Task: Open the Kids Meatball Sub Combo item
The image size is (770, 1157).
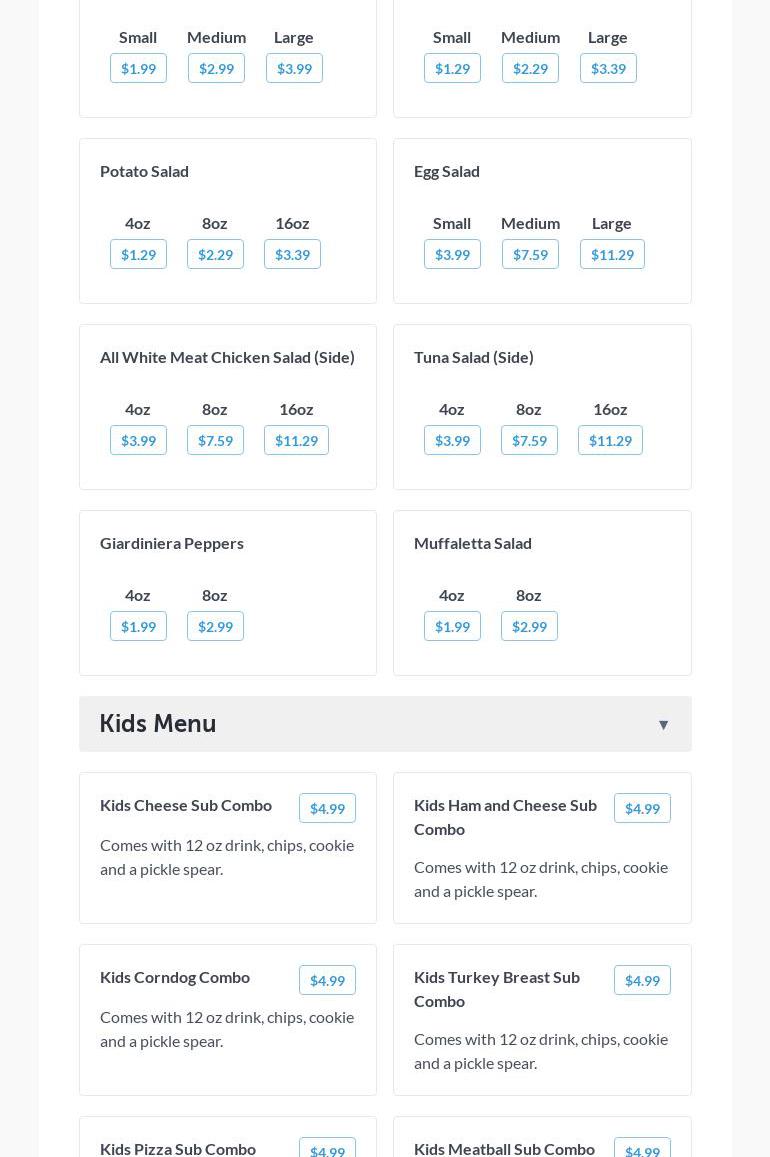Action: (504, 1149)
